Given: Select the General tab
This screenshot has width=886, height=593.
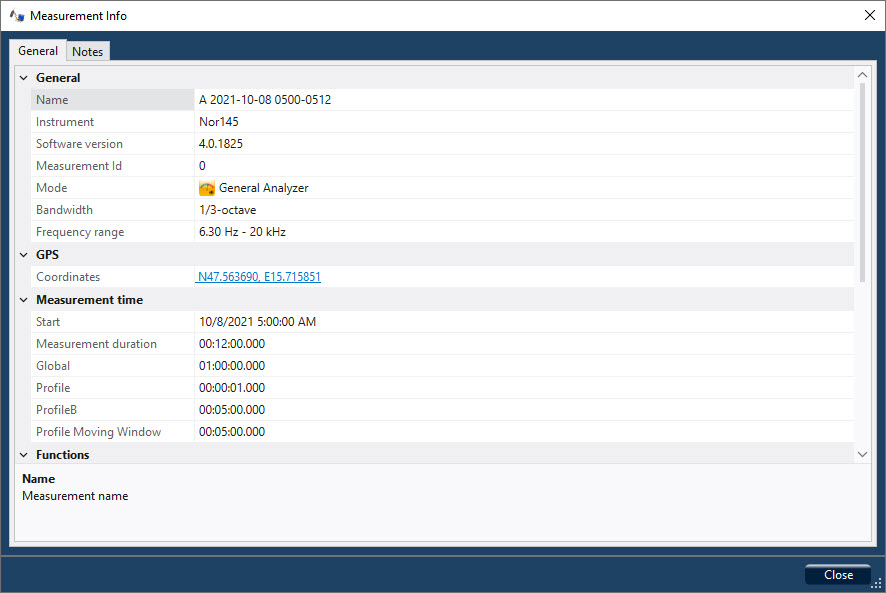Looking at the screenshot, I should [x=38, y=51].
